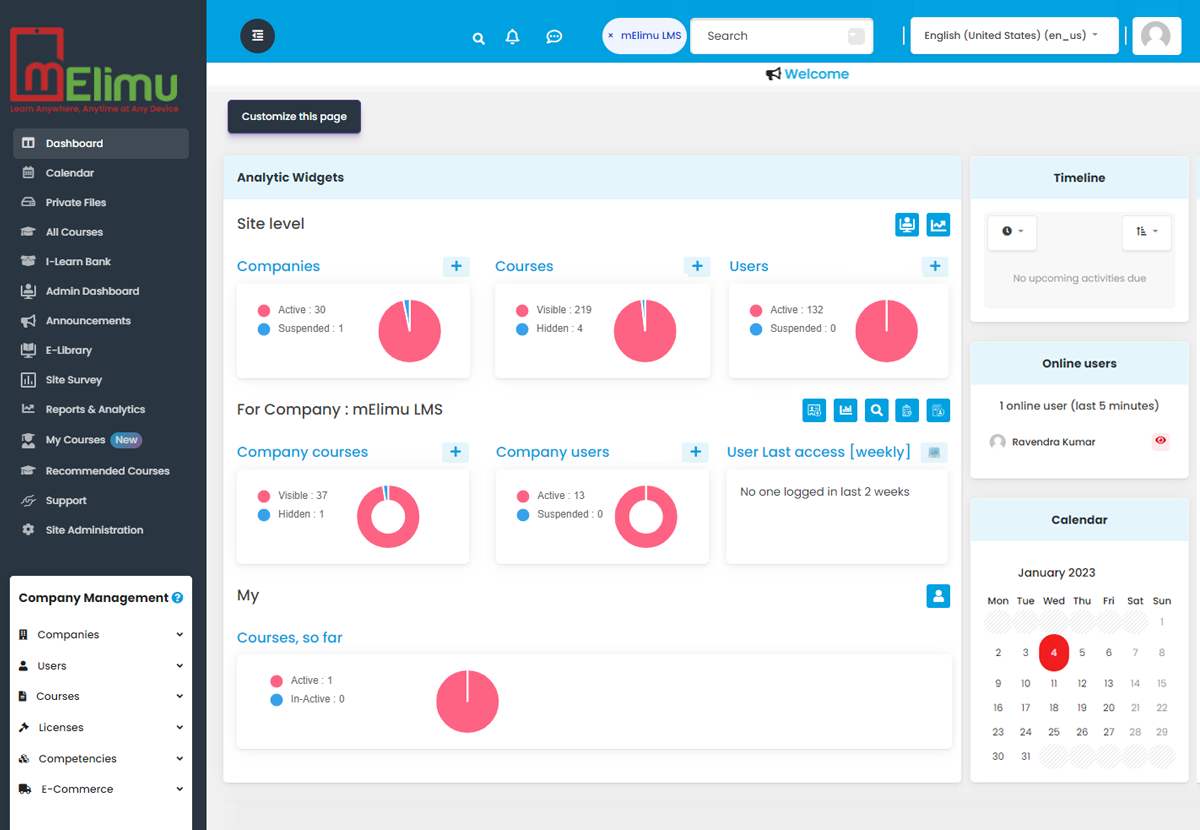Open the Company users link

(x=552, y=452)
